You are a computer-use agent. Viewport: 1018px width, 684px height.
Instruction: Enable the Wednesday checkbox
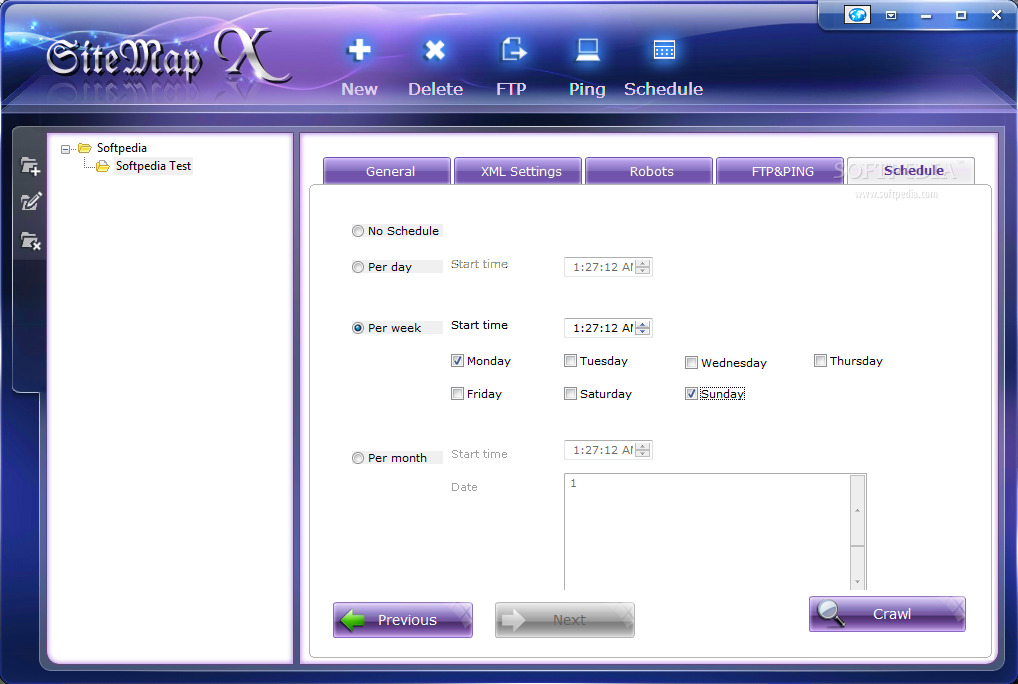[691, 363]
